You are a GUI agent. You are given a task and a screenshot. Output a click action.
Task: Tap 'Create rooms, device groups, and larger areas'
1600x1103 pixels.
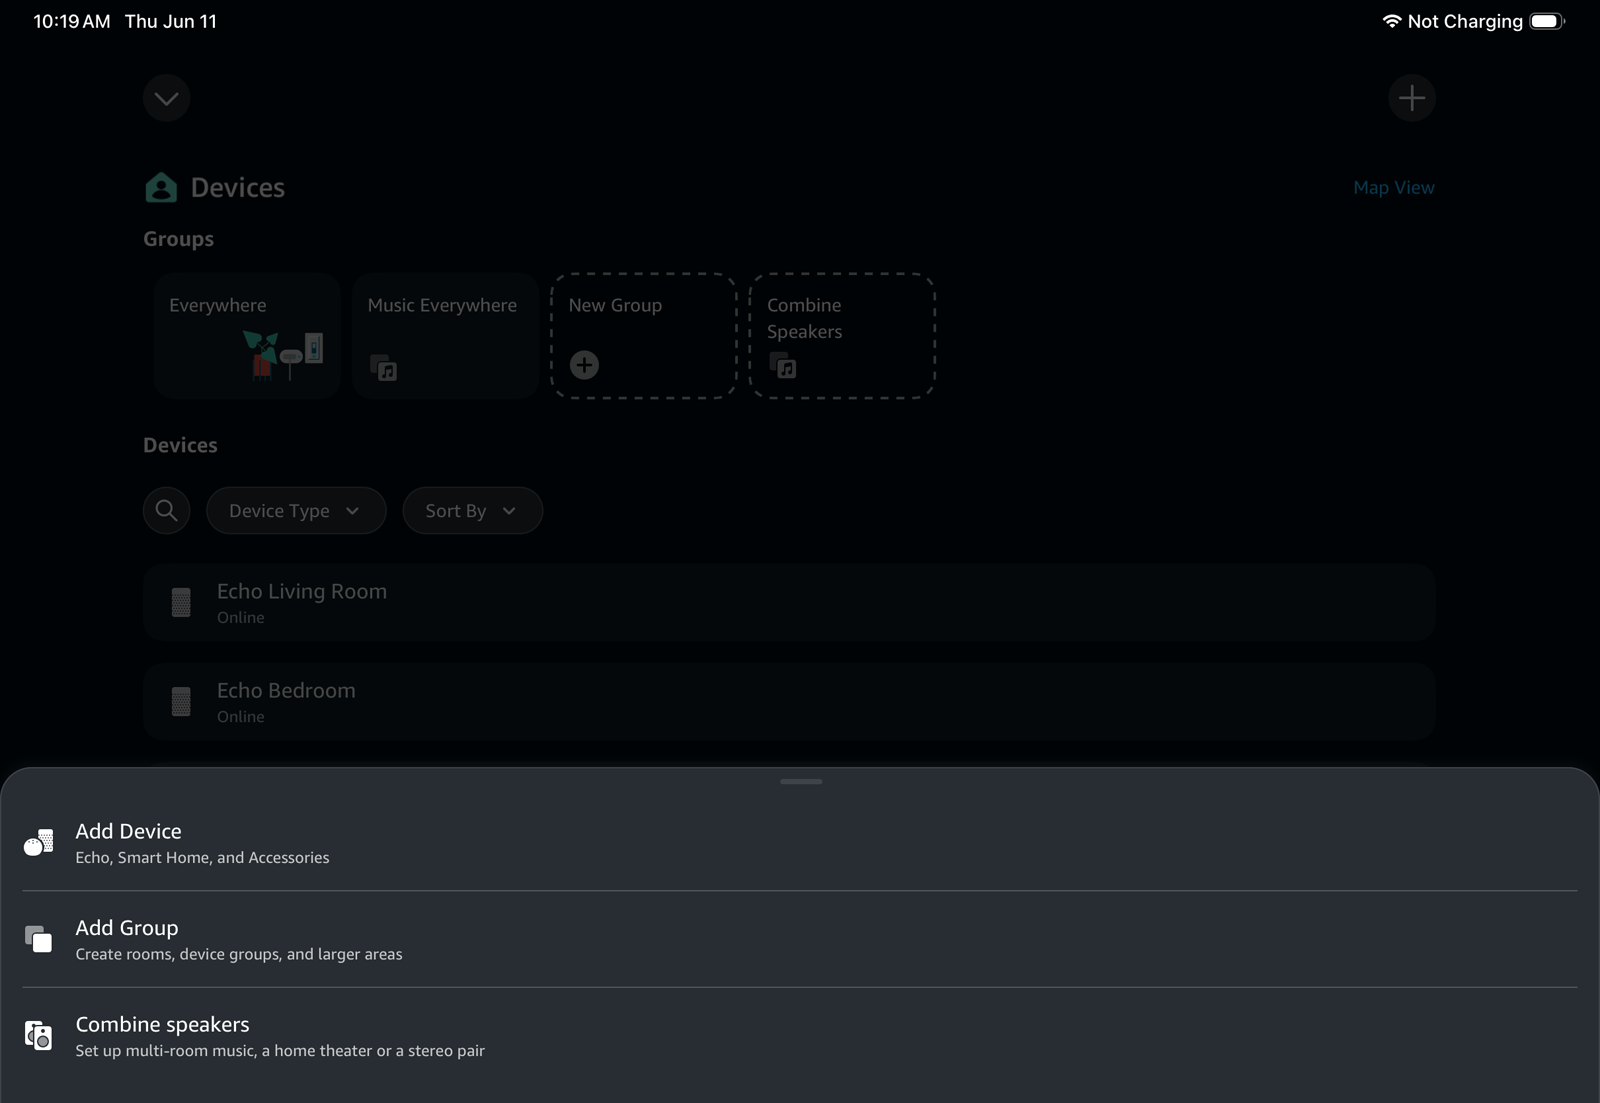pos(239,955)
